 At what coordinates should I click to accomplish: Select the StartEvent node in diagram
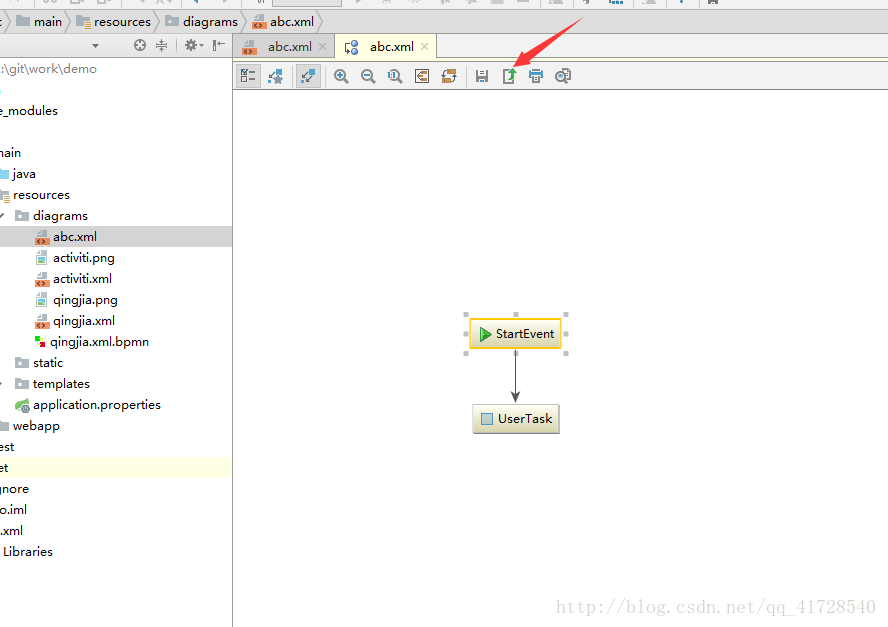point(515,334)
